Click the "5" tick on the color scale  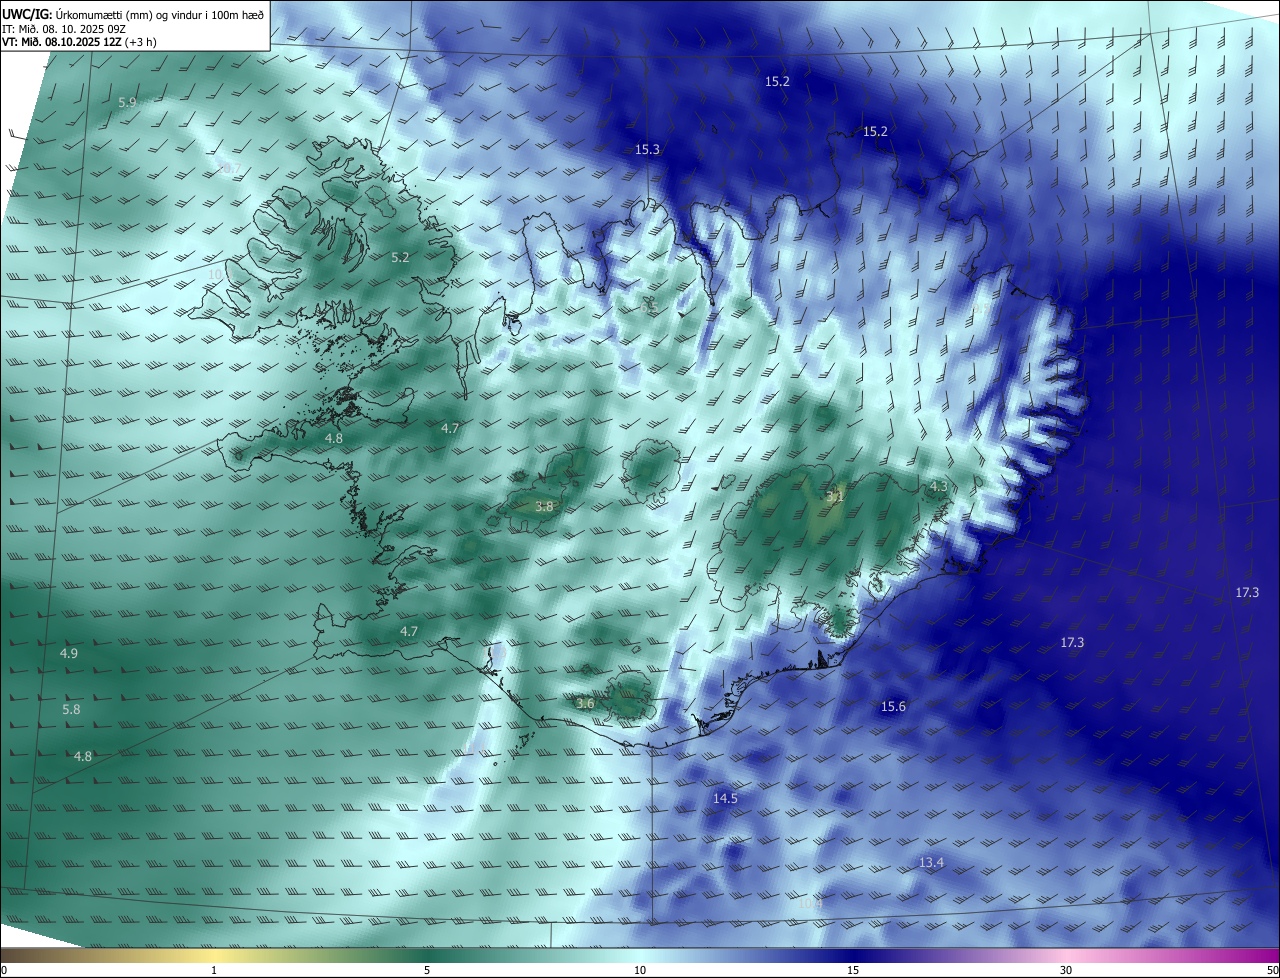tap(427, 971)
